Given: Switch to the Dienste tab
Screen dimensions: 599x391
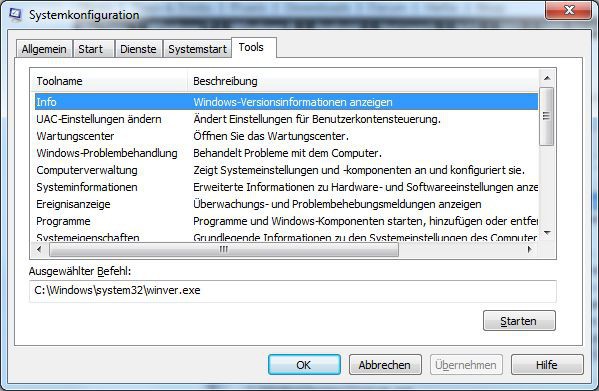Looking at the screenshot, I should coord(138,49).
